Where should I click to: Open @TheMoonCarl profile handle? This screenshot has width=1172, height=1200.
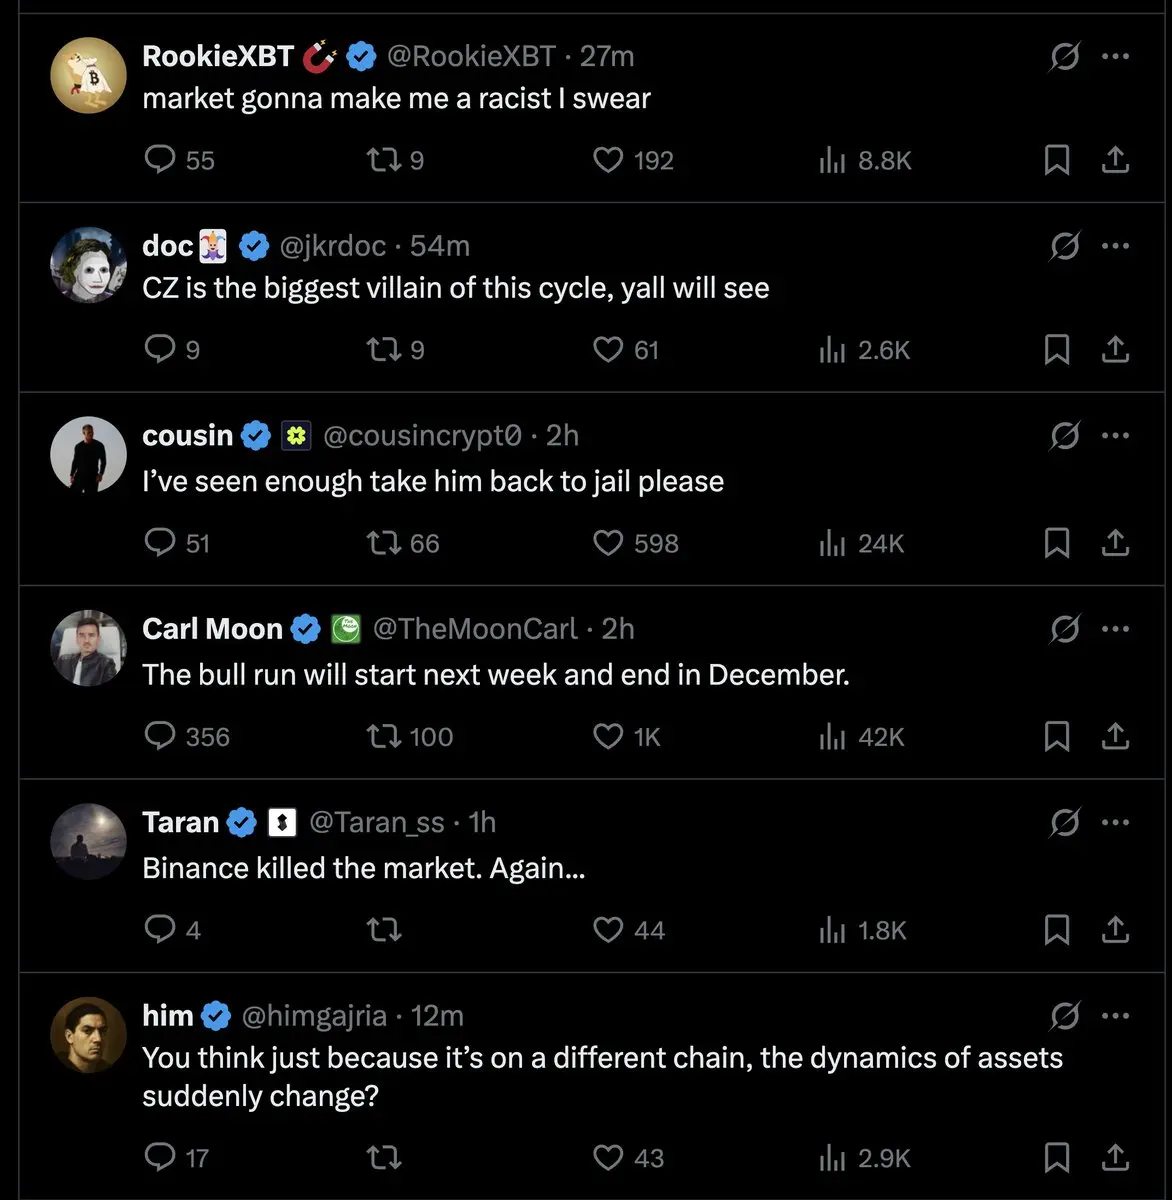[x=474, y=629]
